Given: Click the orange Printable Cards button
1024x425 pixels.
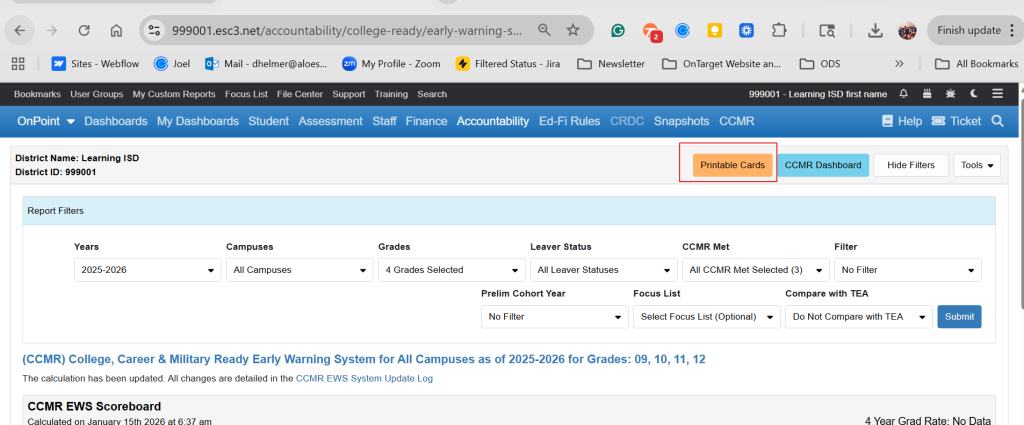Looking at the screenshot, I should pos(732,165).
